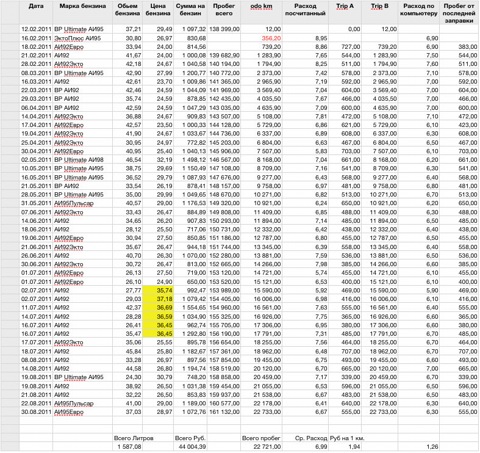Click the sum cell "1 097,32"
This screenshot has height=453, width=480.
pos(190,29)
